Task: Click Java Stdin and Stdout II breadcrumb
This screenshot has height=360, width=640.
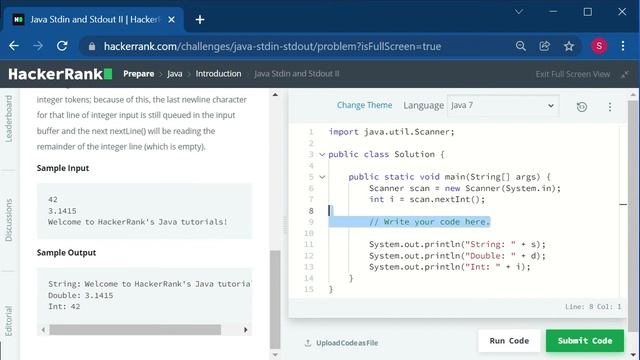Action: (x=297, y=74)
